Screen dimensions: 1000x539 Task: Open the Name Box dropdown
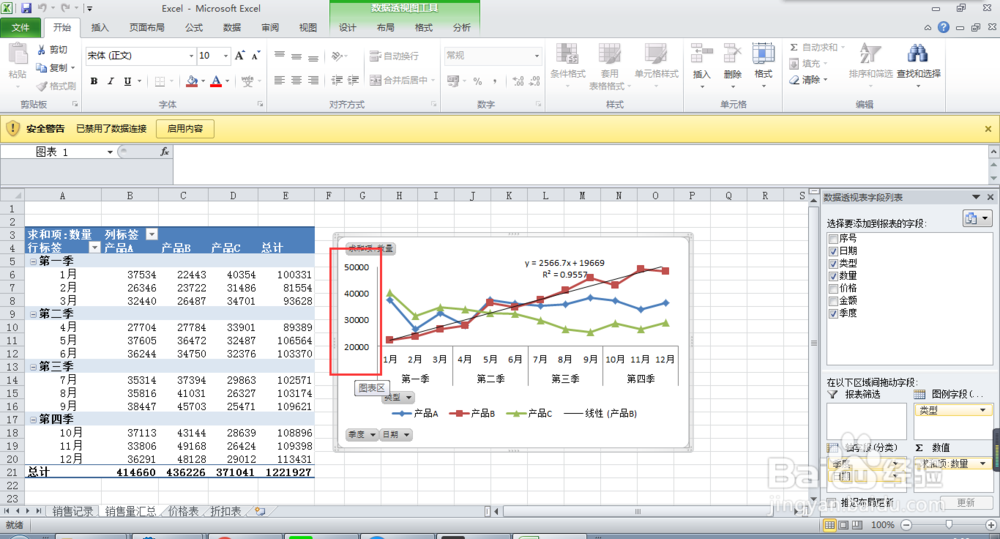coord(110,152)
